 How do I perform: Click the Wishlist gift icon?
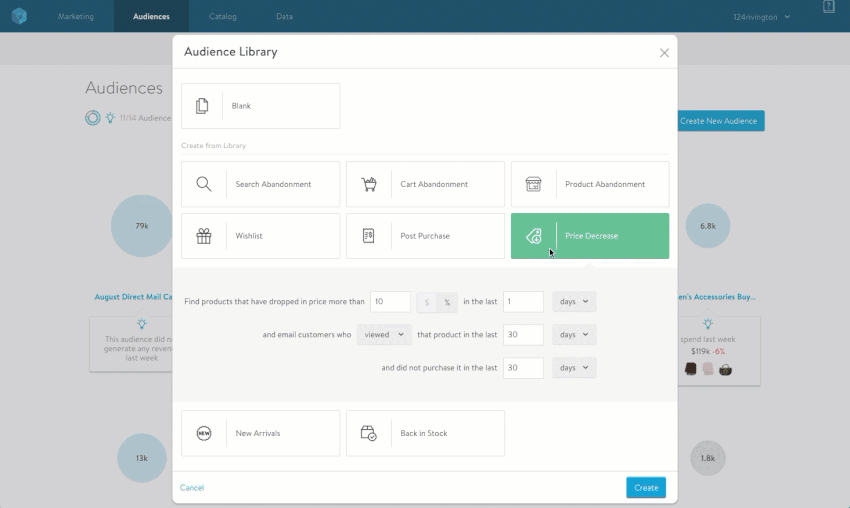204,236
